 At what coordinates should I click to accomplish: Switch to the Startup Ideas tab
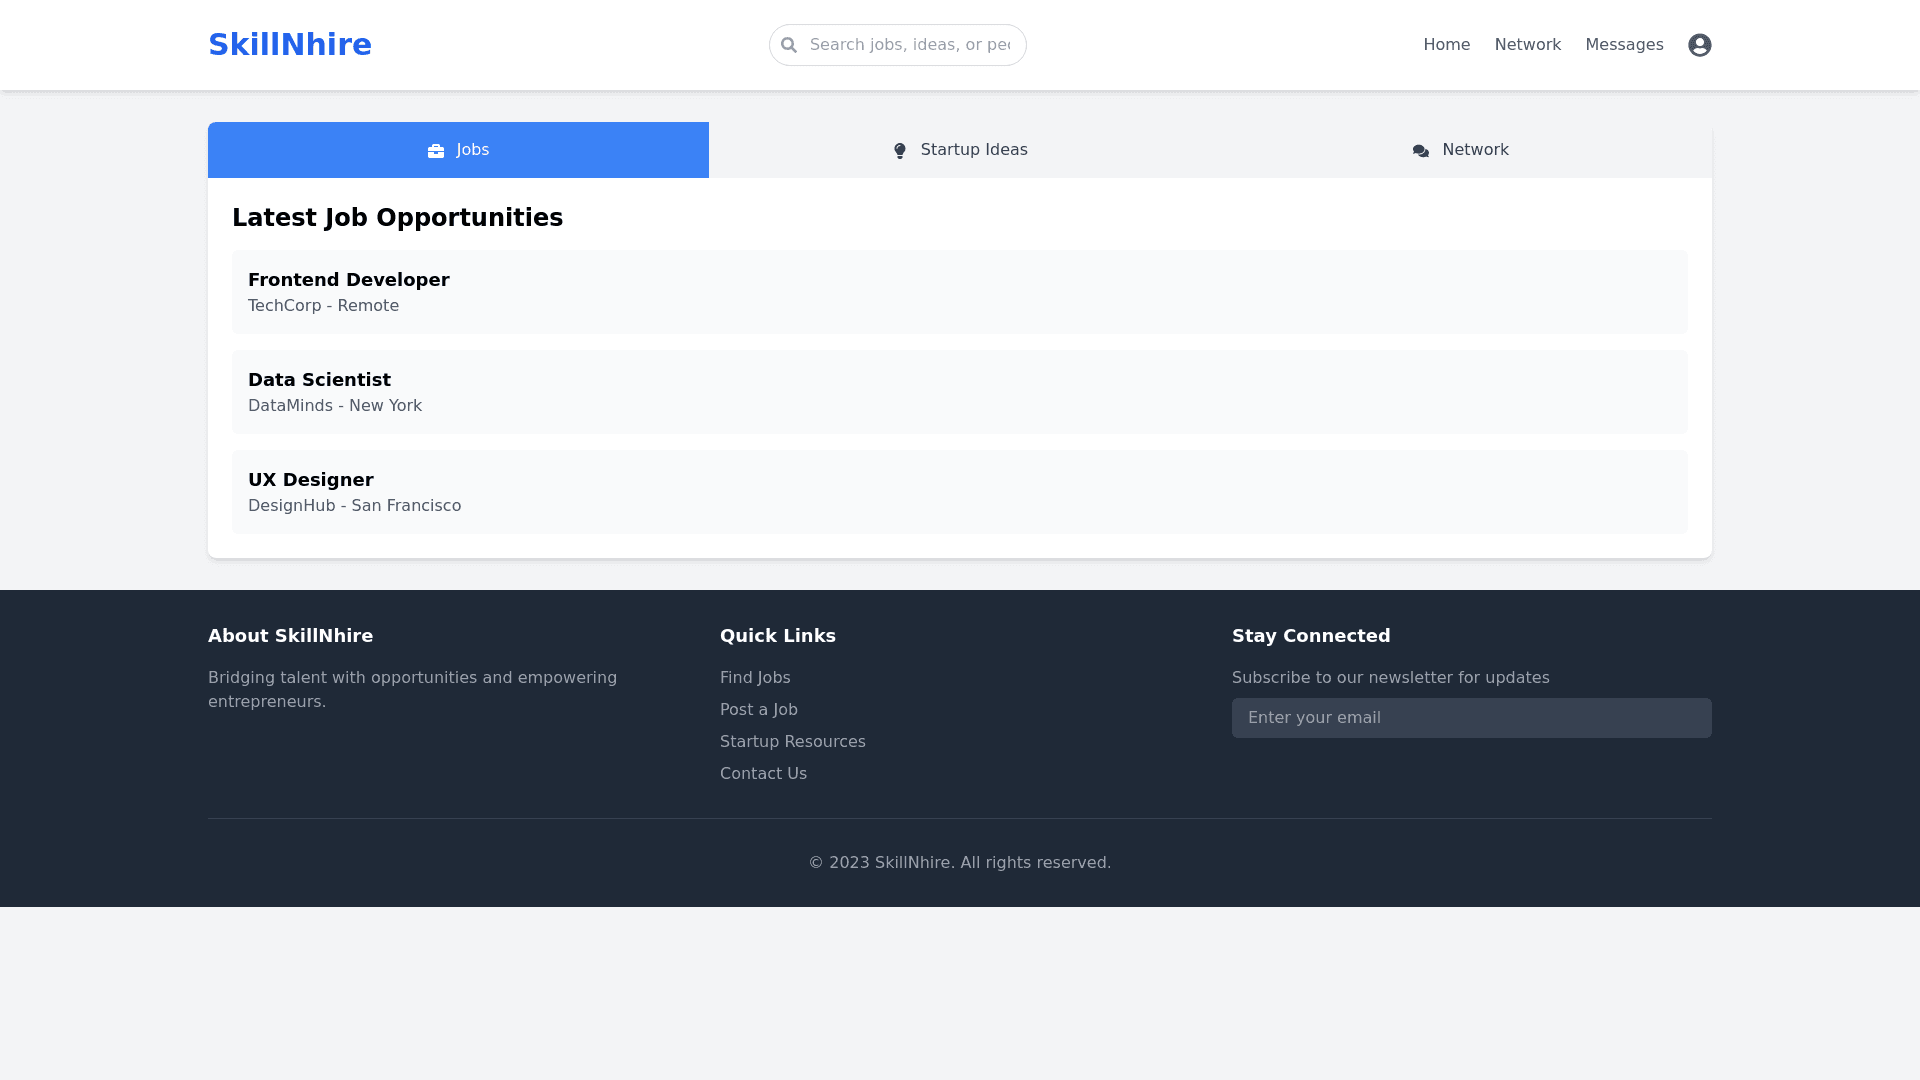960,150
